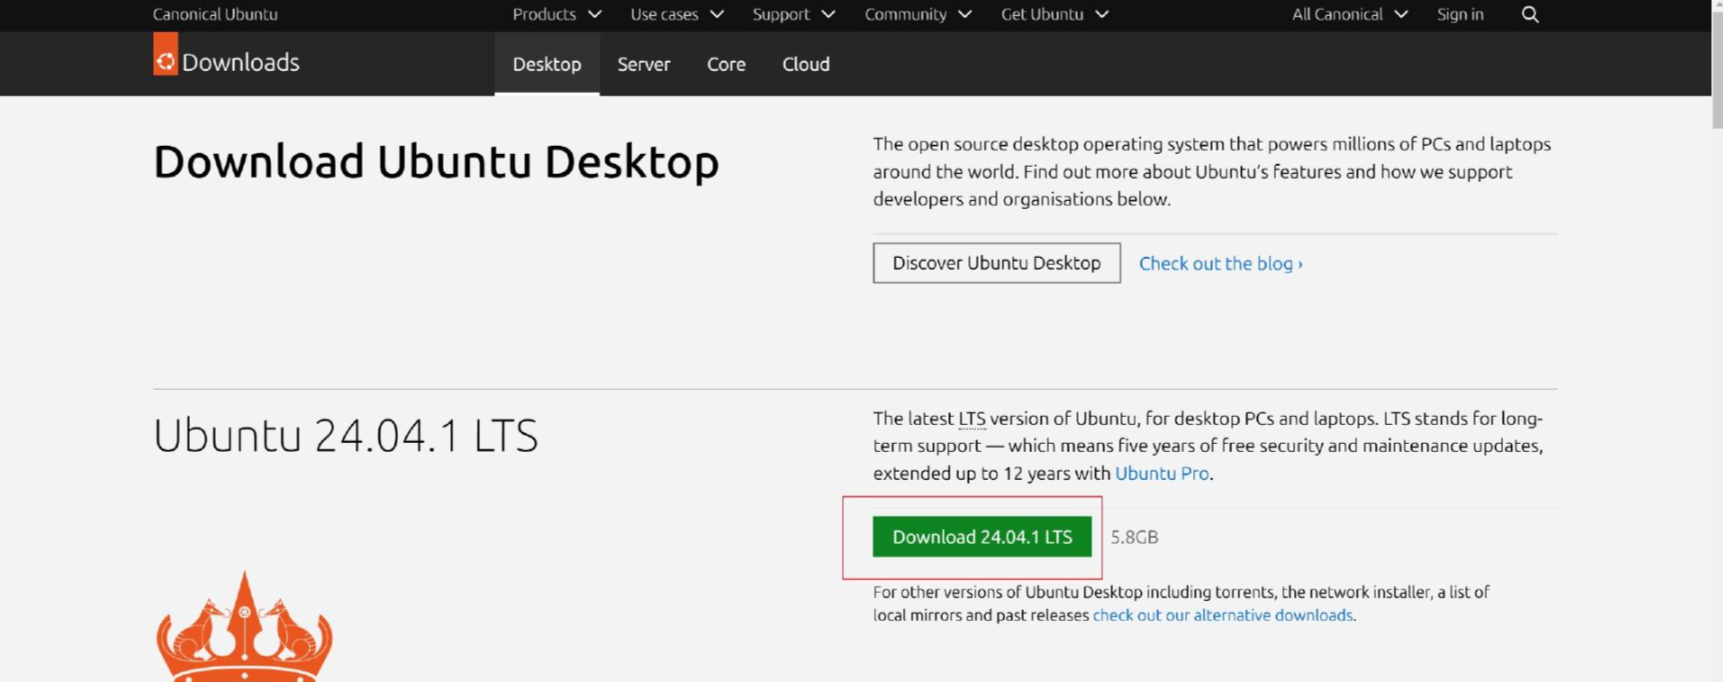
Task: Switch to the Core tab
Action: pyautogui.click(x=726, y=64)
